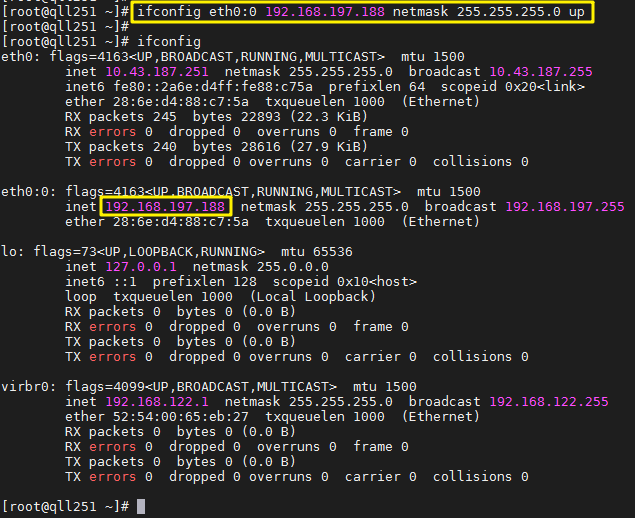Screen dimensions: 635x518
Task: Click the virbr0 interface name
Action: coord(29,386)
